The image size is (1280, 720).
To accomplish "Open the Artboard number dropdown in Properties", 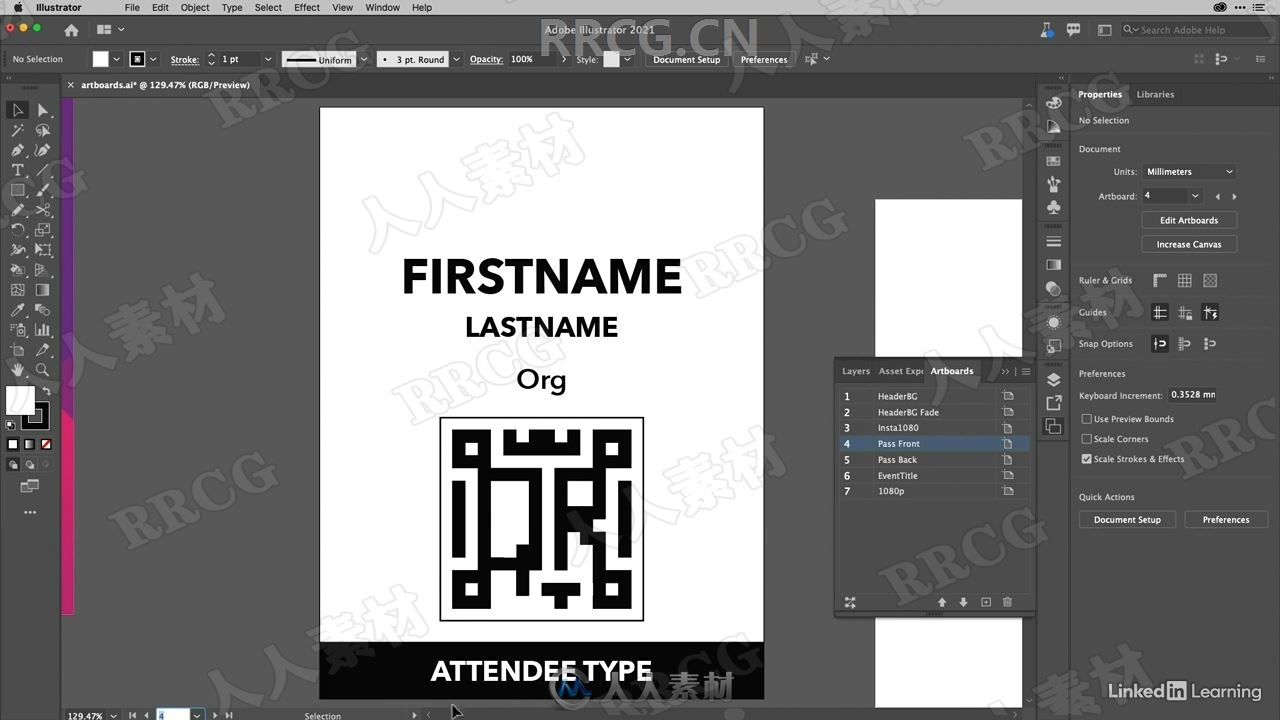I will 1195,196.
